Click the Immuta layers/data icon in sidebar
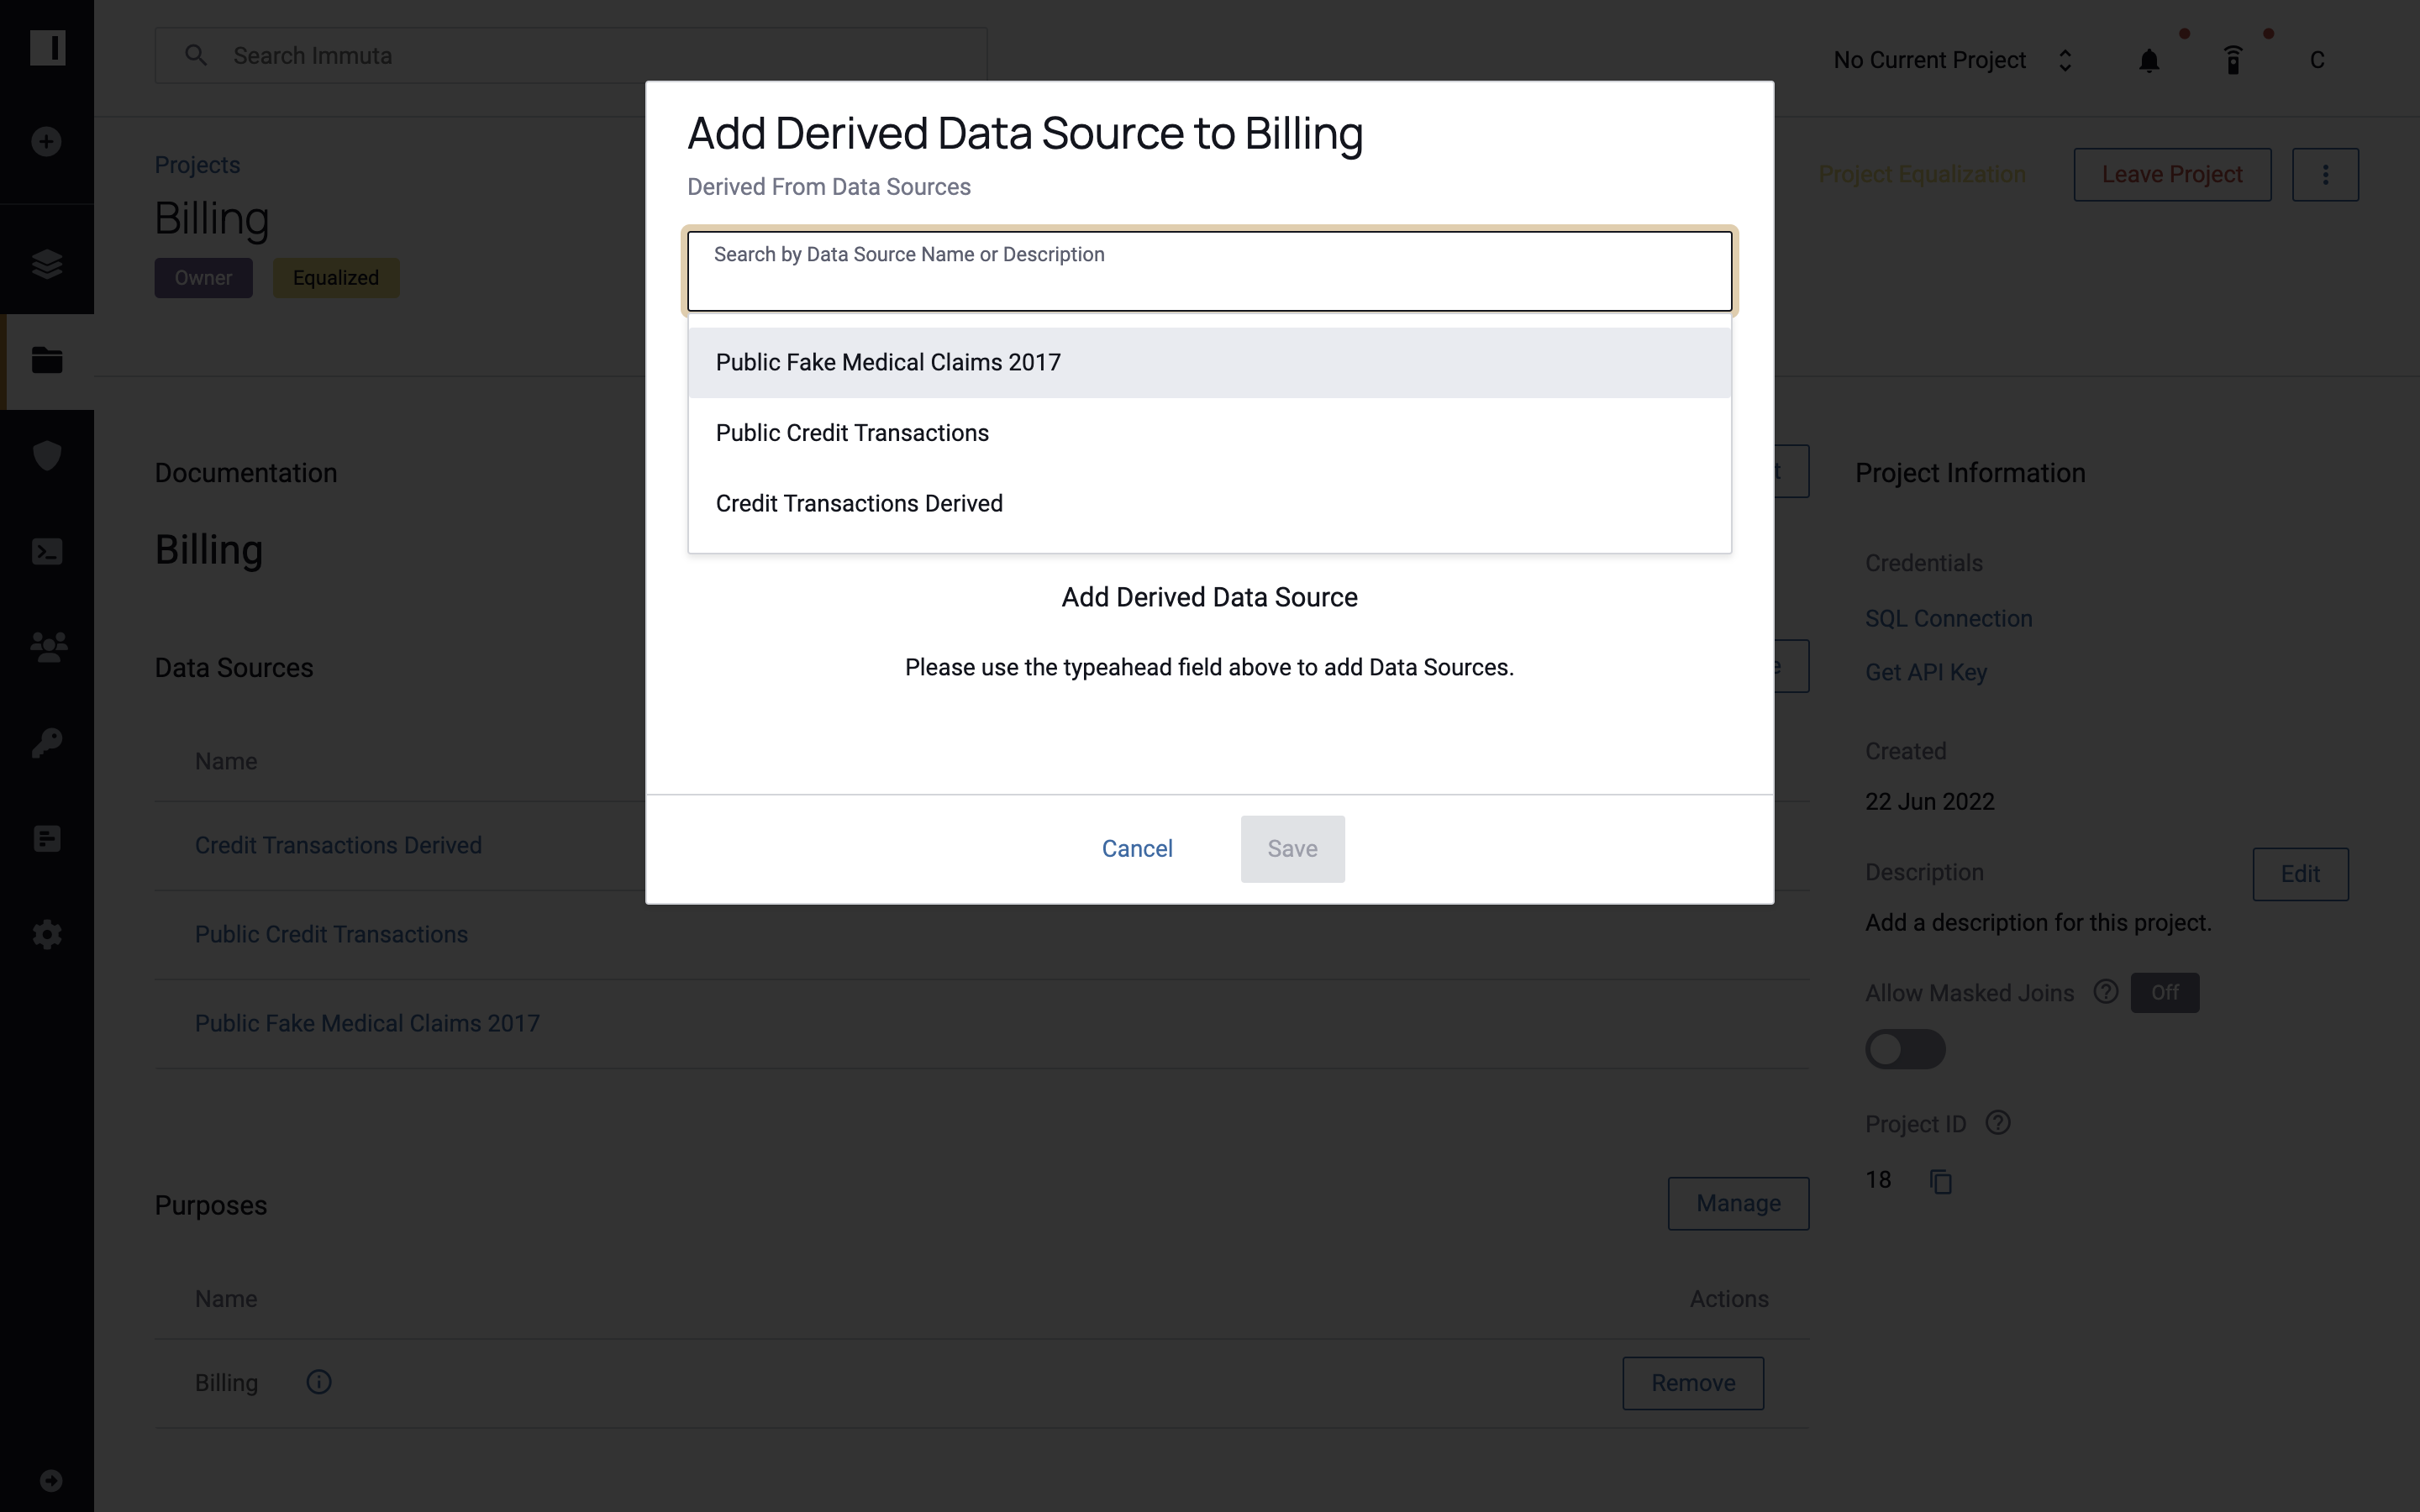This screenshot has height=1512, width=2420. pyautogui.click(x=47, y=265)
